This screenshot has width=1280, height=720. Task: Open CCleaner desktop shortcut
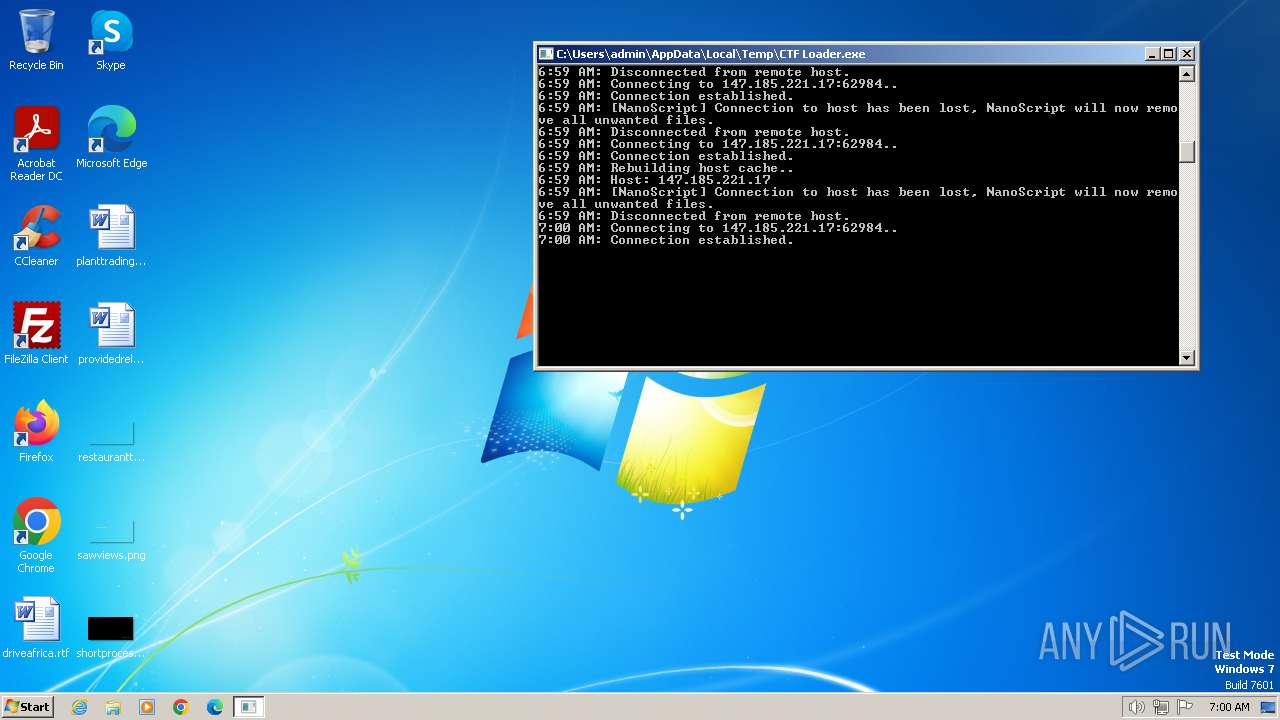tap(36, 236)
